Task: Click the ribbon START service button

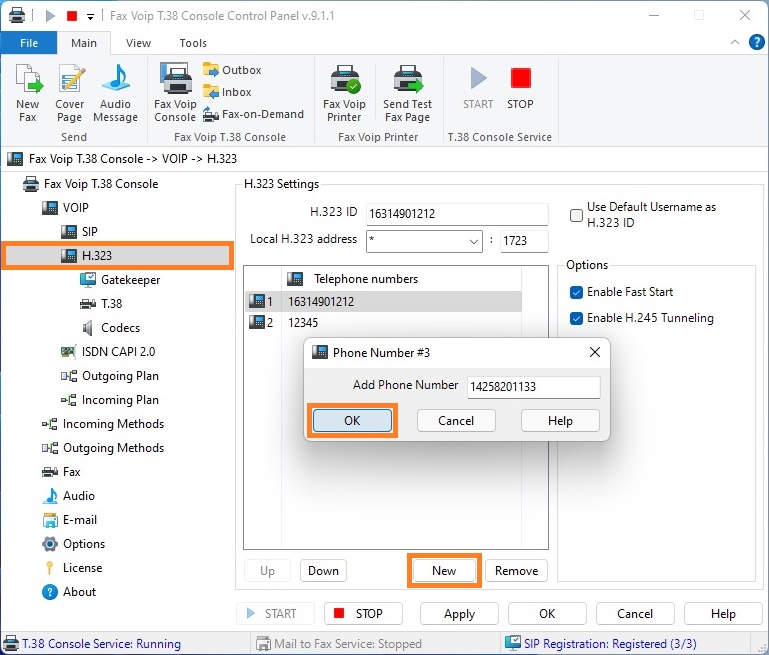Action: (x=478, y=89)
